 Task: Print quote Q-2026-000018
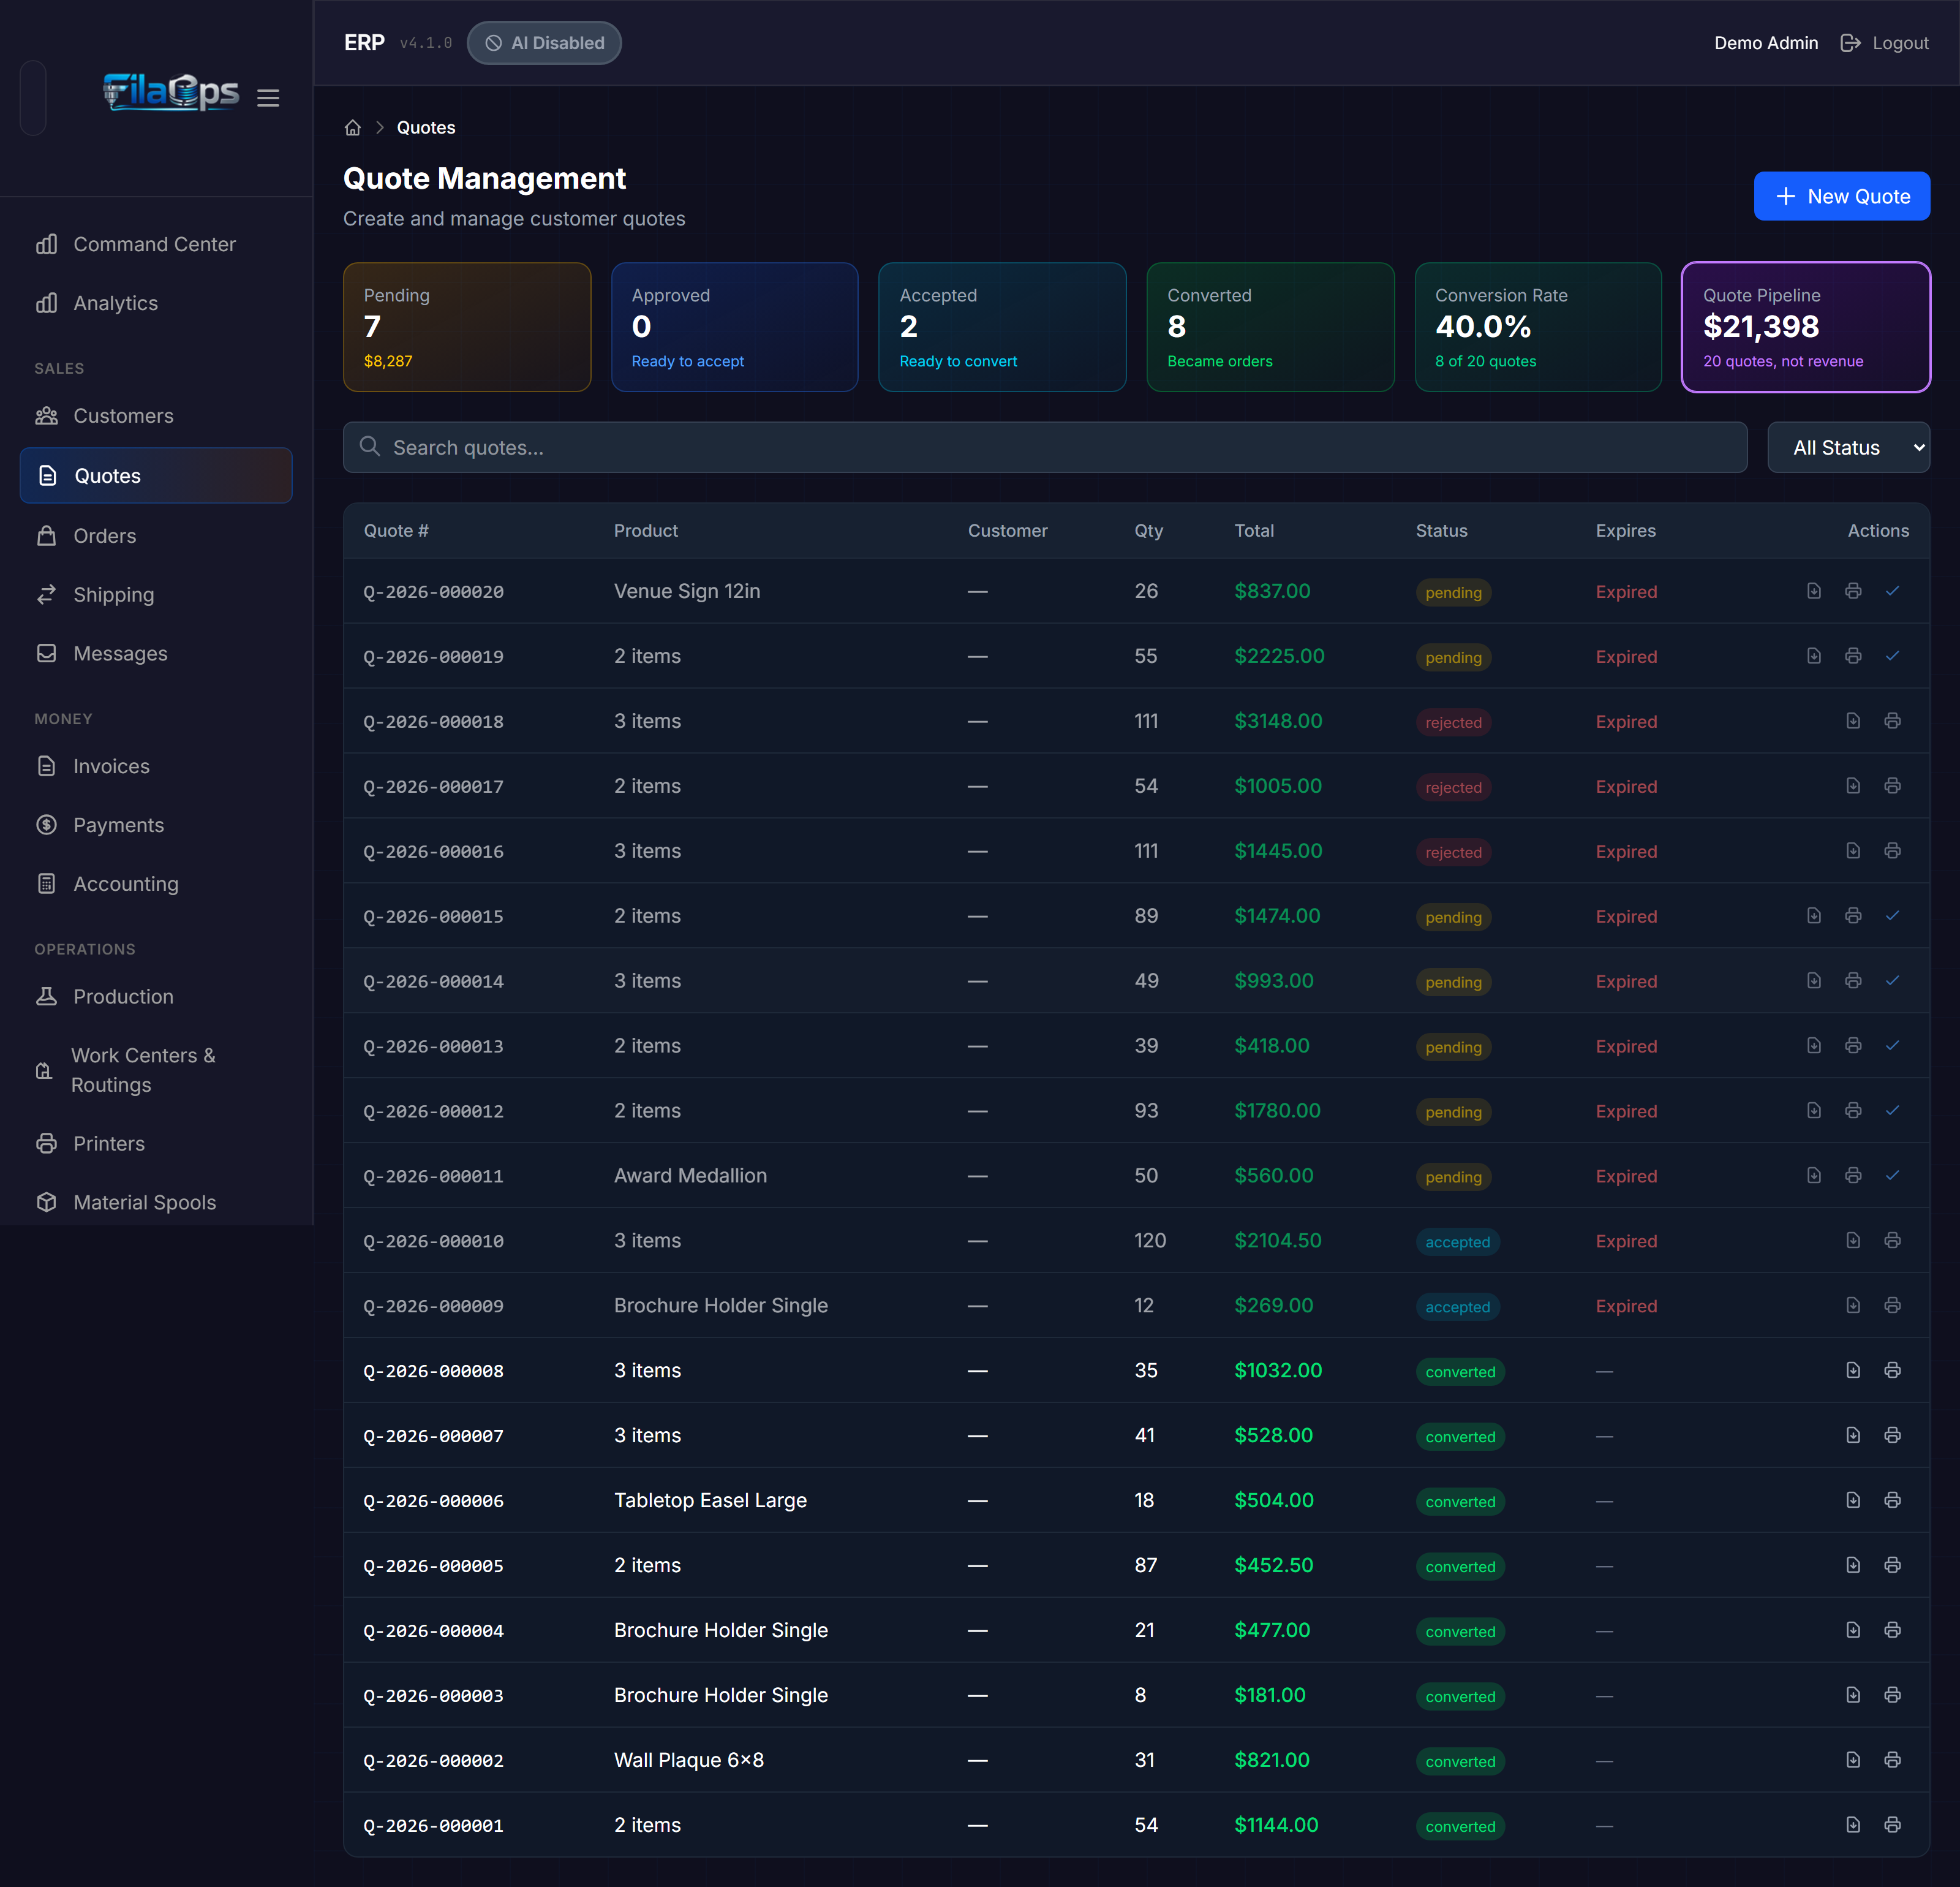pyautogui.click(x=1892, y=721)
